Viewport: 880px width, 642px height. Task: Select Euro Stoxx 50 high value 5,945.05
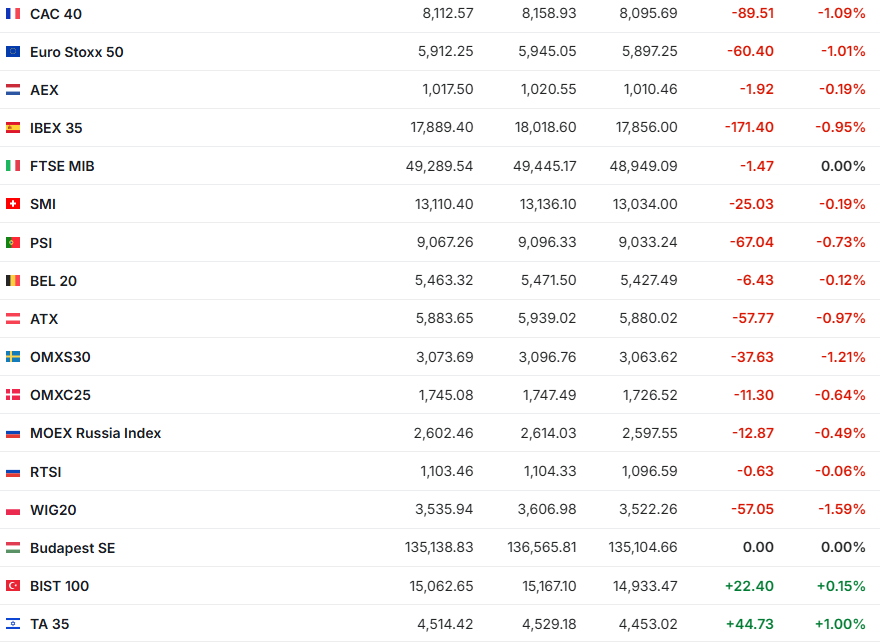(x=547, y=52)
